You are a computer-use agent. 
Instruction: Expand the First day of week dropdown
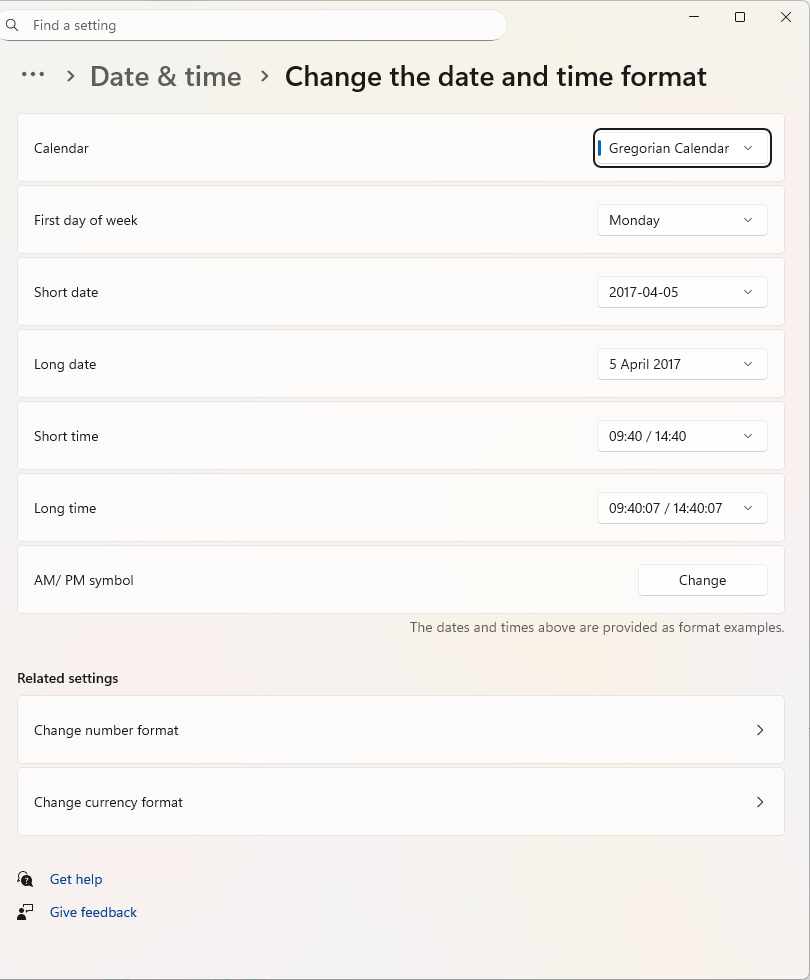click(x=682, y=220)
